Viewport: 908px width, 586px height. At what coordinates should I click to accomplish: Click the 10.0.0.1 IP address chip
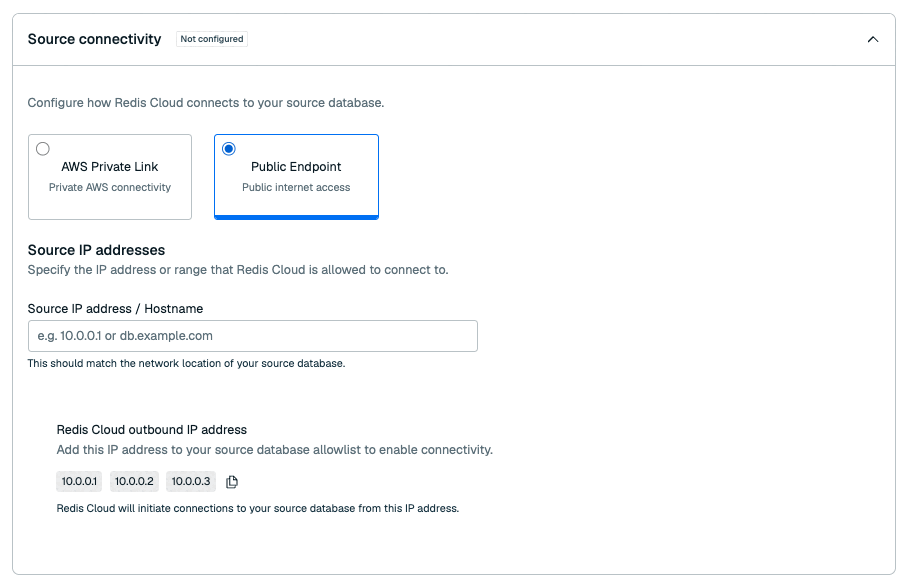[79, 481]
